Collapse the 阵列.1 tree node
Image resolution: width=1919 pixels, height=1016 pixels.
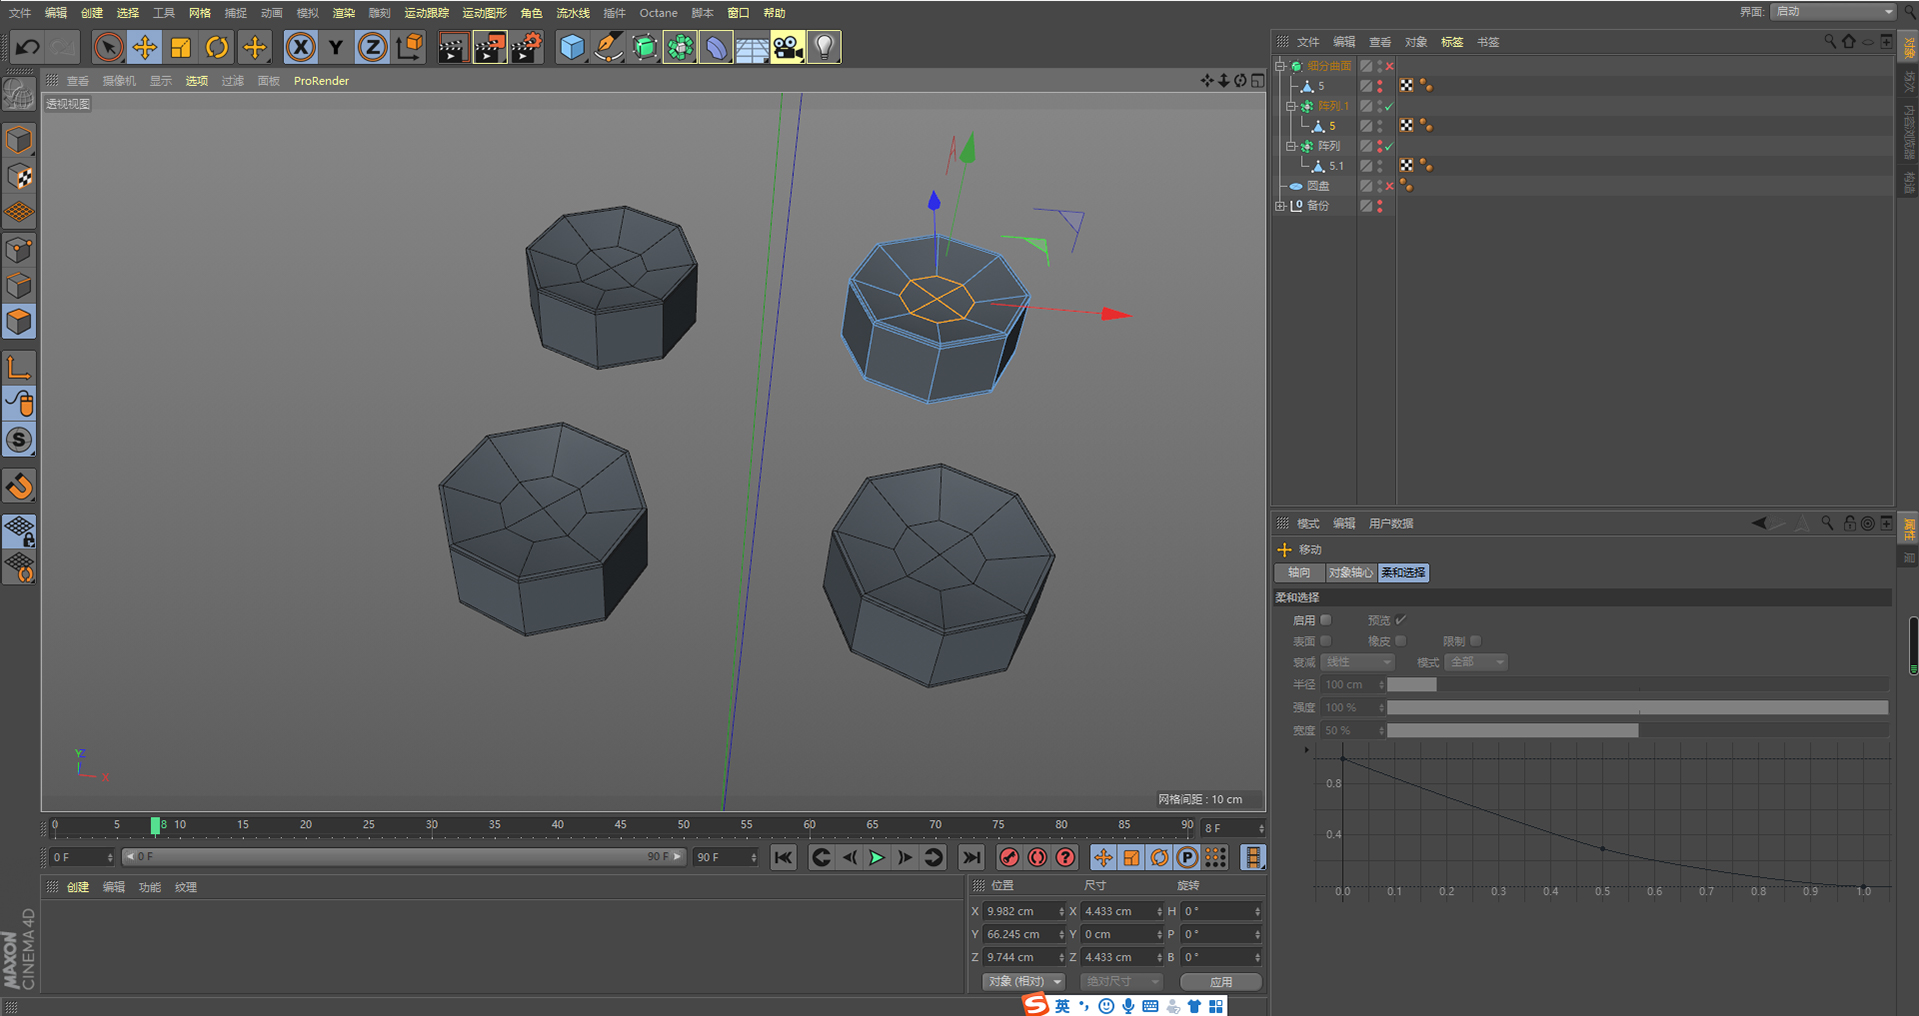1291,106
